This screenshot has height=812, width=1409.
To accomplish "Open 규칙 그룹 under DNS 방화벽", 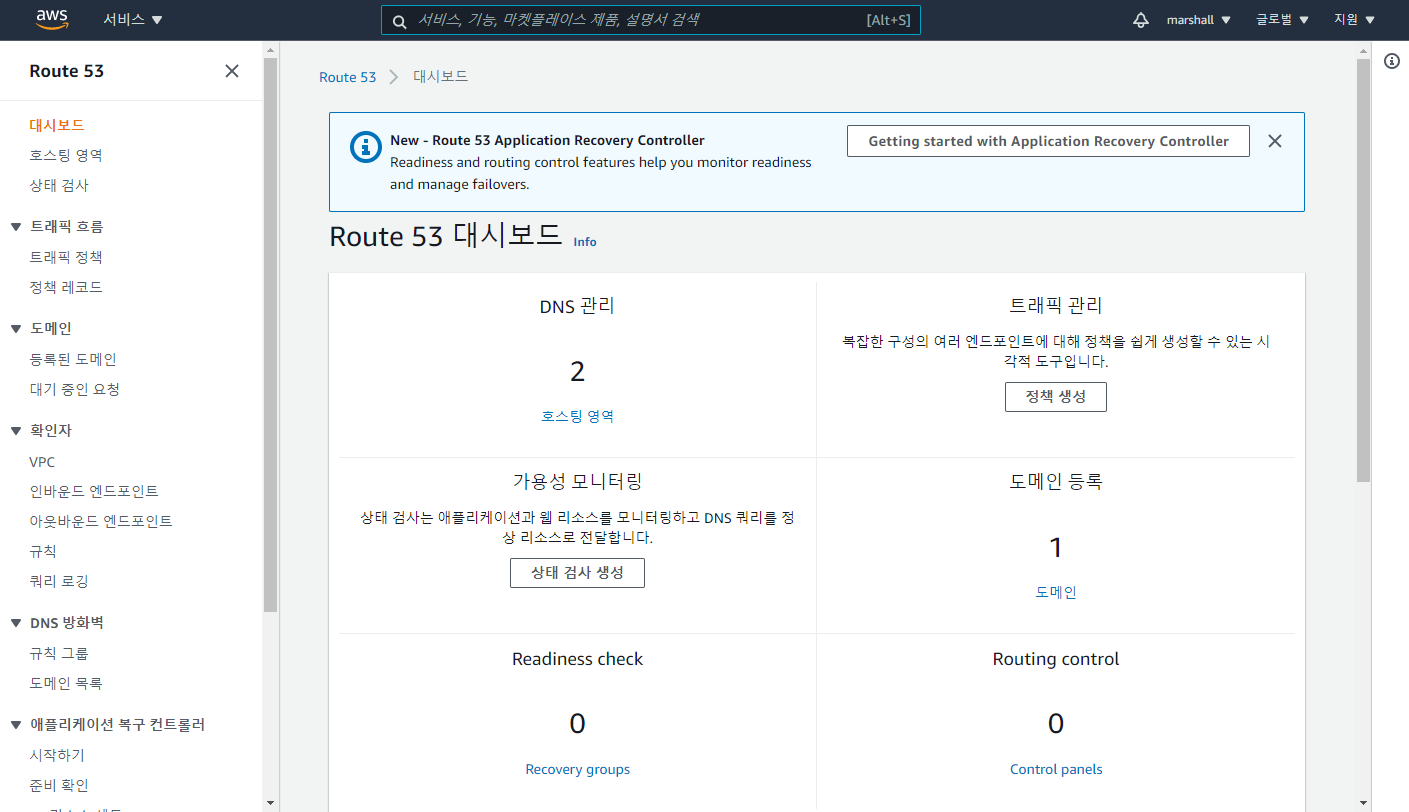I will 59,653.
